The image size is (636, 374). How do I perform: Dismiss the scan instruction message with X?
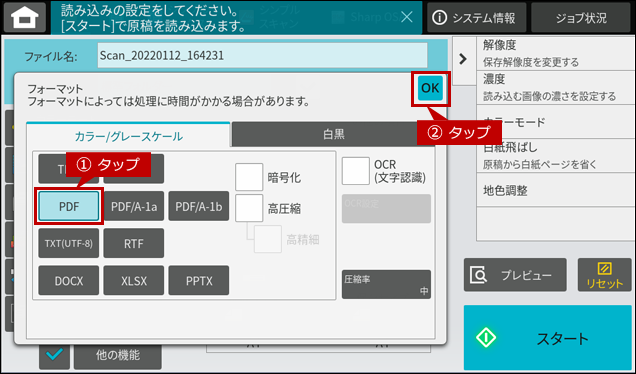(x=406, y=17)
